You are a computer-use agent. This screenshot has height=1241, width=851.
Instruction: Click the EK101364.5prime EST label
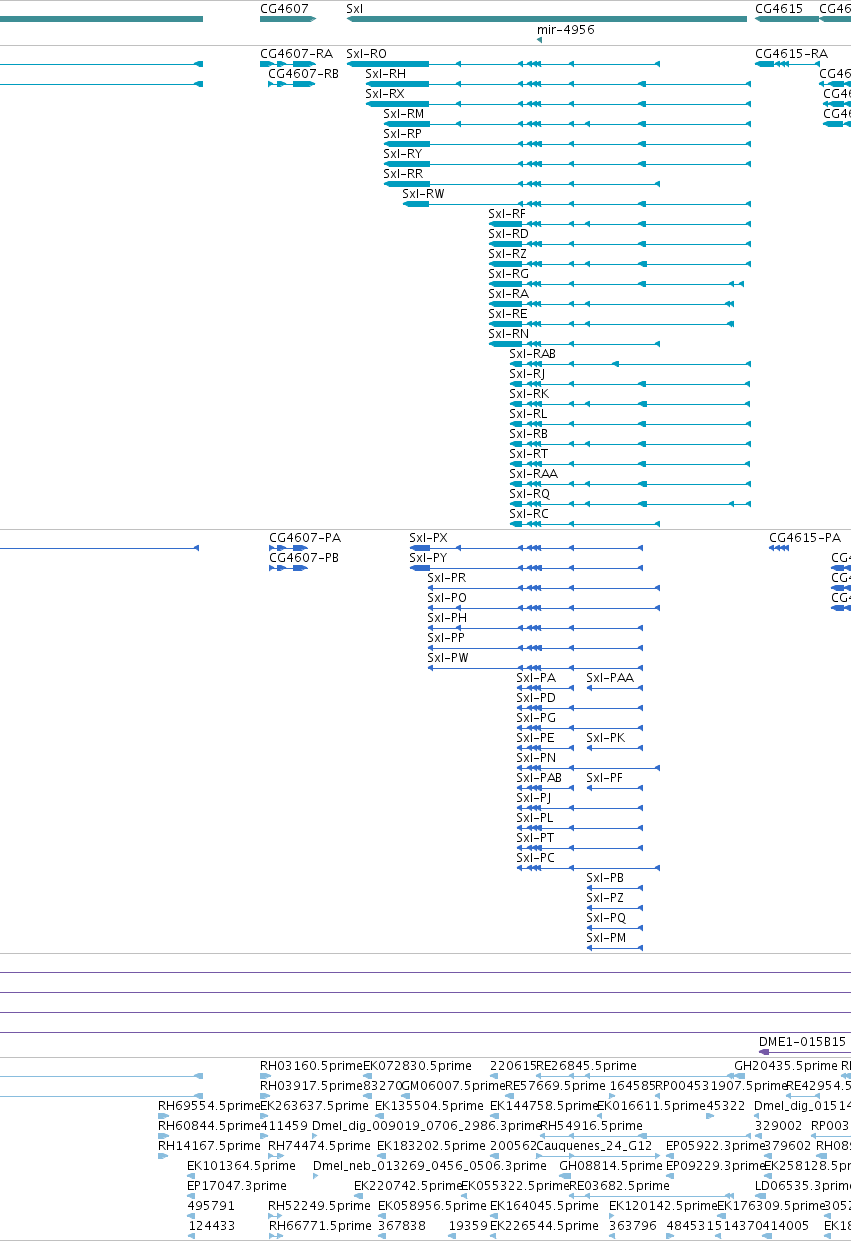[242, 1166]
